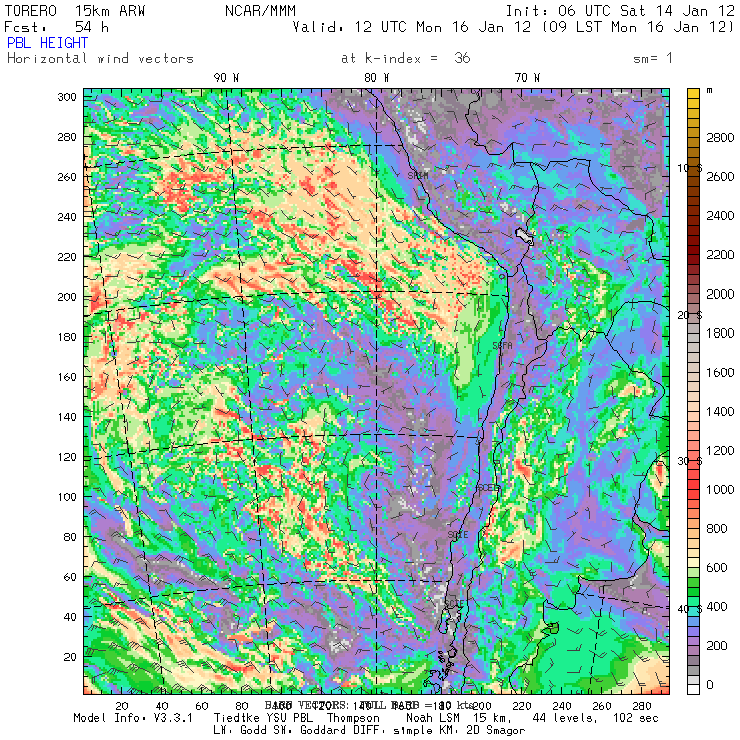Image resolution: width=740 pixels, height=740 pixels.
Task: Click the x-axis tick label 260
Action: click(x=602, y=706)
